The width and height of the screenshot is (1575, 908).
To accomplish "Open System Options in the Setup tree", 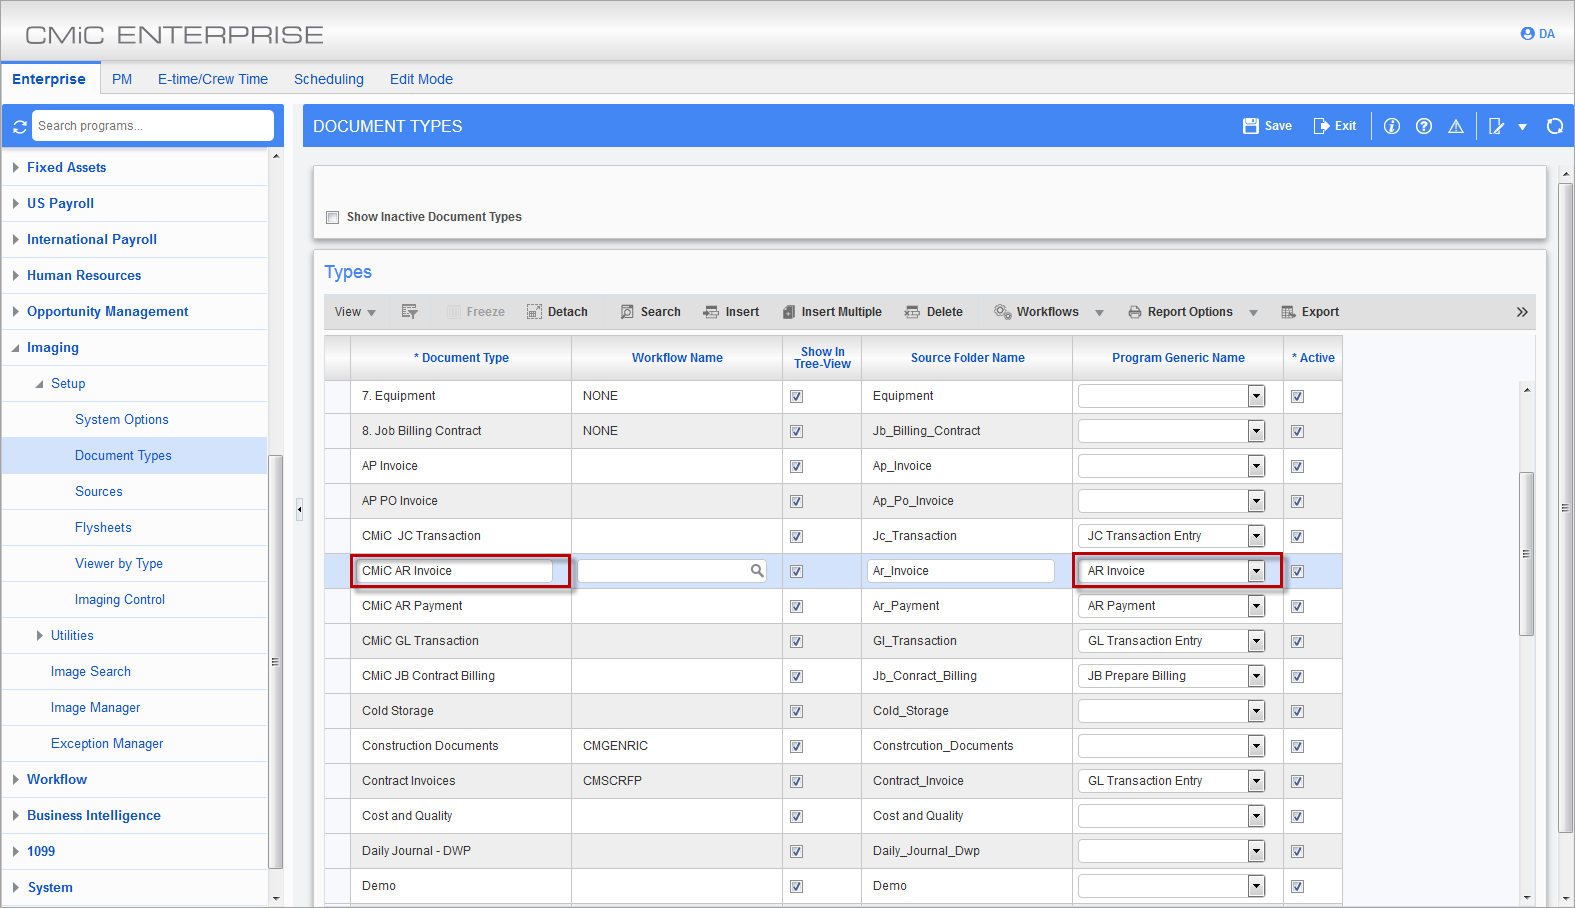I will [x=122, y=419].
